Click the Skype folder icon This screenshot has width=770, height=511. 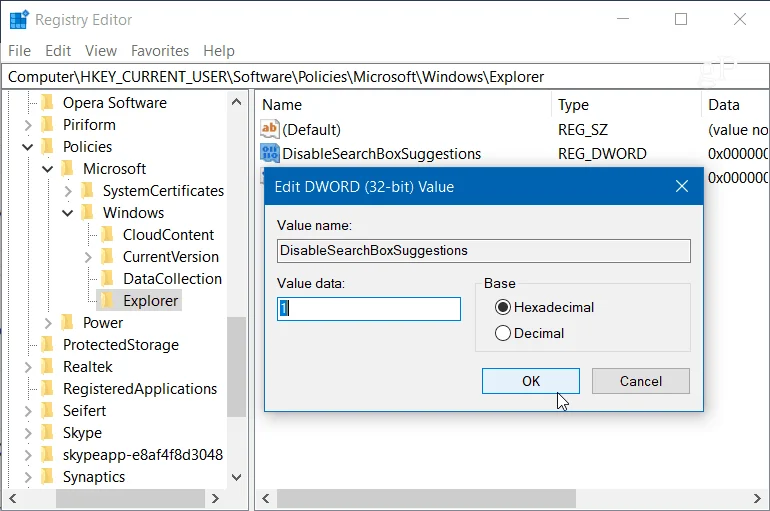point(47,432)
